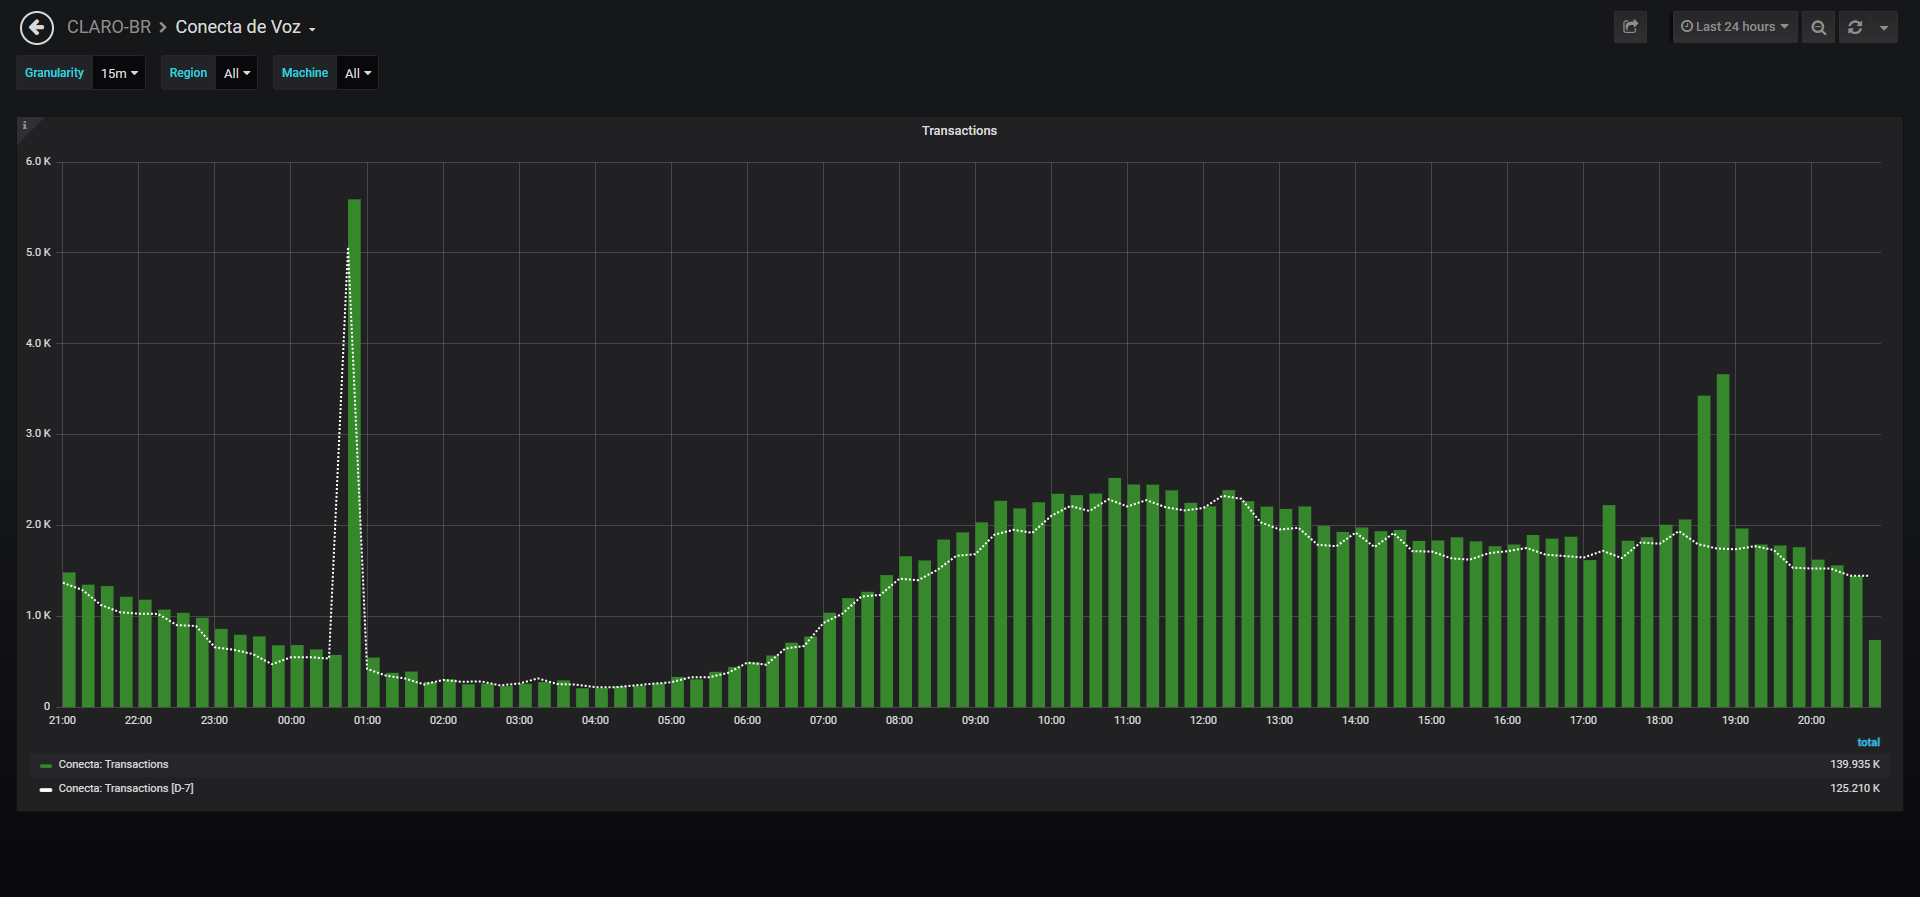Open the Region All dropdown

point(237,73)
